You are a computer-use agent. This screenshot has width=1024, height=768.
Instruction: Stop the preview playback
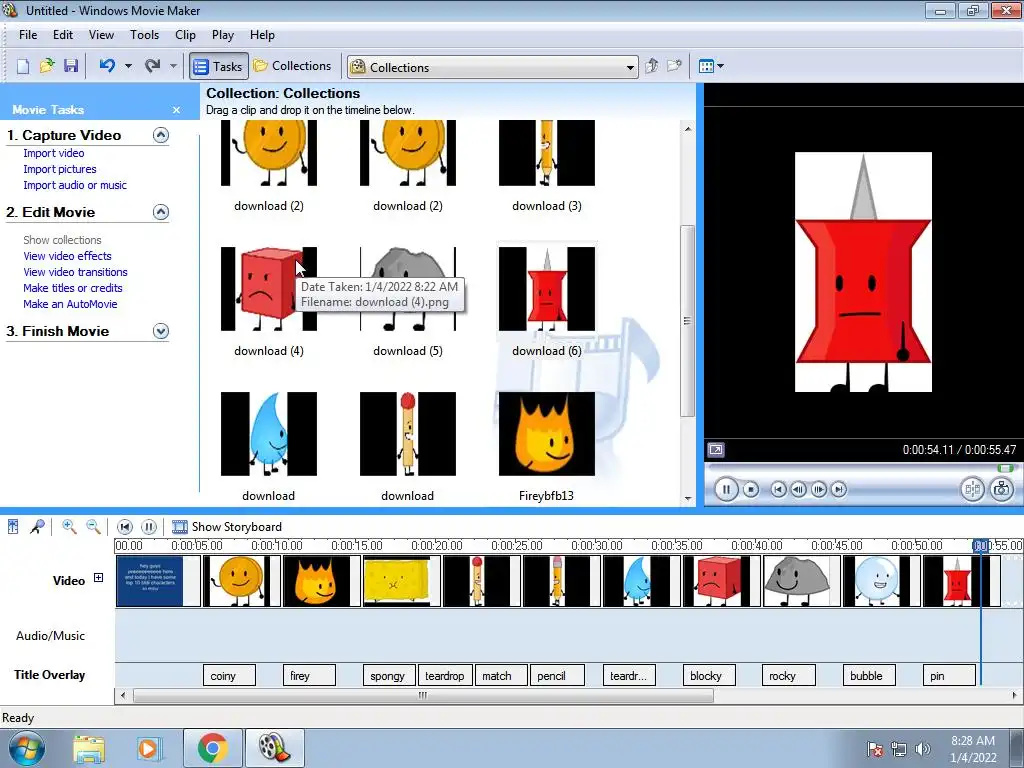point(751,489)
